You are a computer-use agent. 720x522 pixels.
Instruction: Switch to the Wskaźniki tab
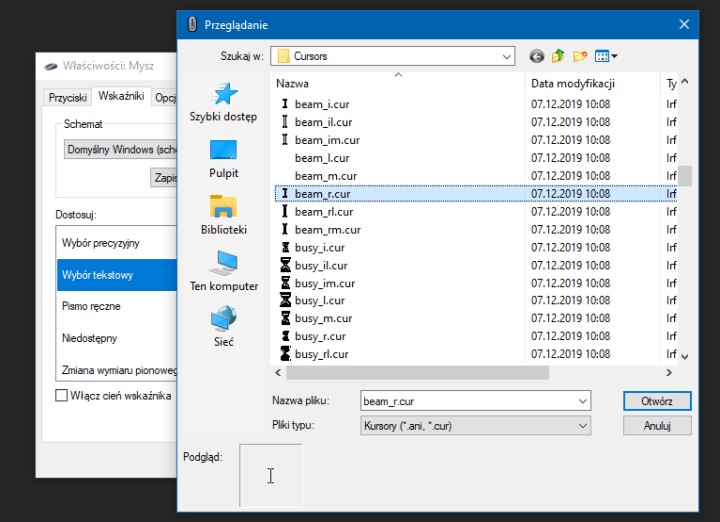(x=121, y=97)
